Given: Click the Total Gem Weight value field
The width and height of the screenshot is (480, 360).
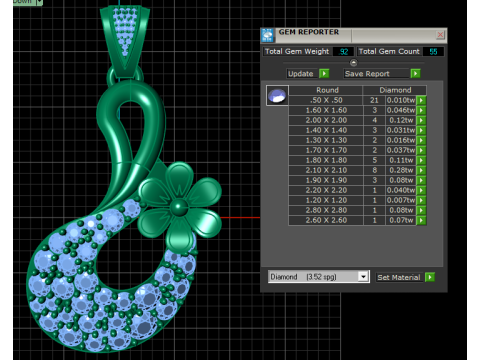Looking at the screenshot, I should (343, 52).
